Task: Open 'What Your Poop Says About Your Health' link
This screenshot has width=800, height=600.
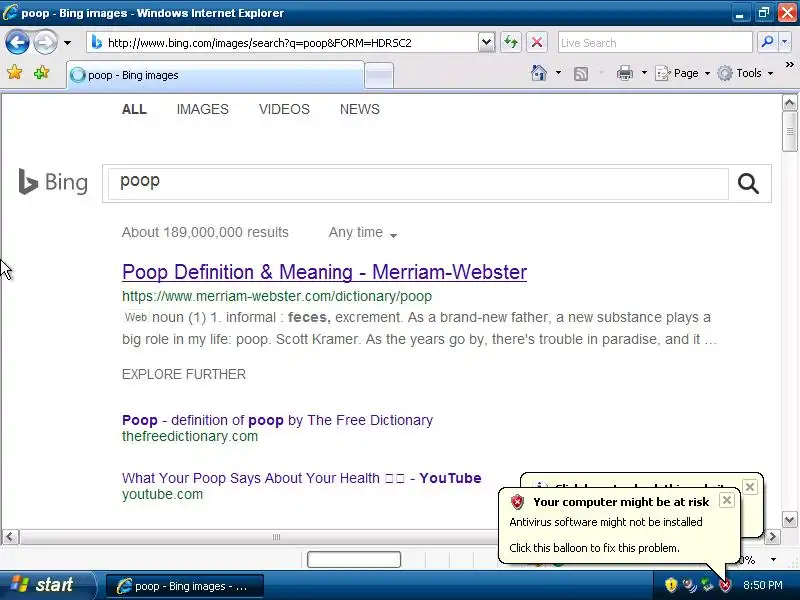Action: point(302,478)
